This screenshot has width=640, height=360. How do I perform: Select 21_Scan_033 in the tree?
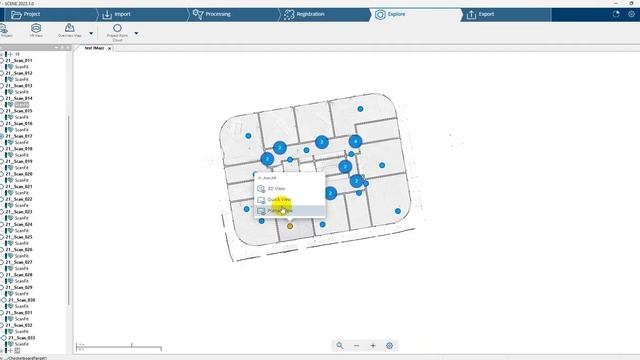[x=22, y=338]
